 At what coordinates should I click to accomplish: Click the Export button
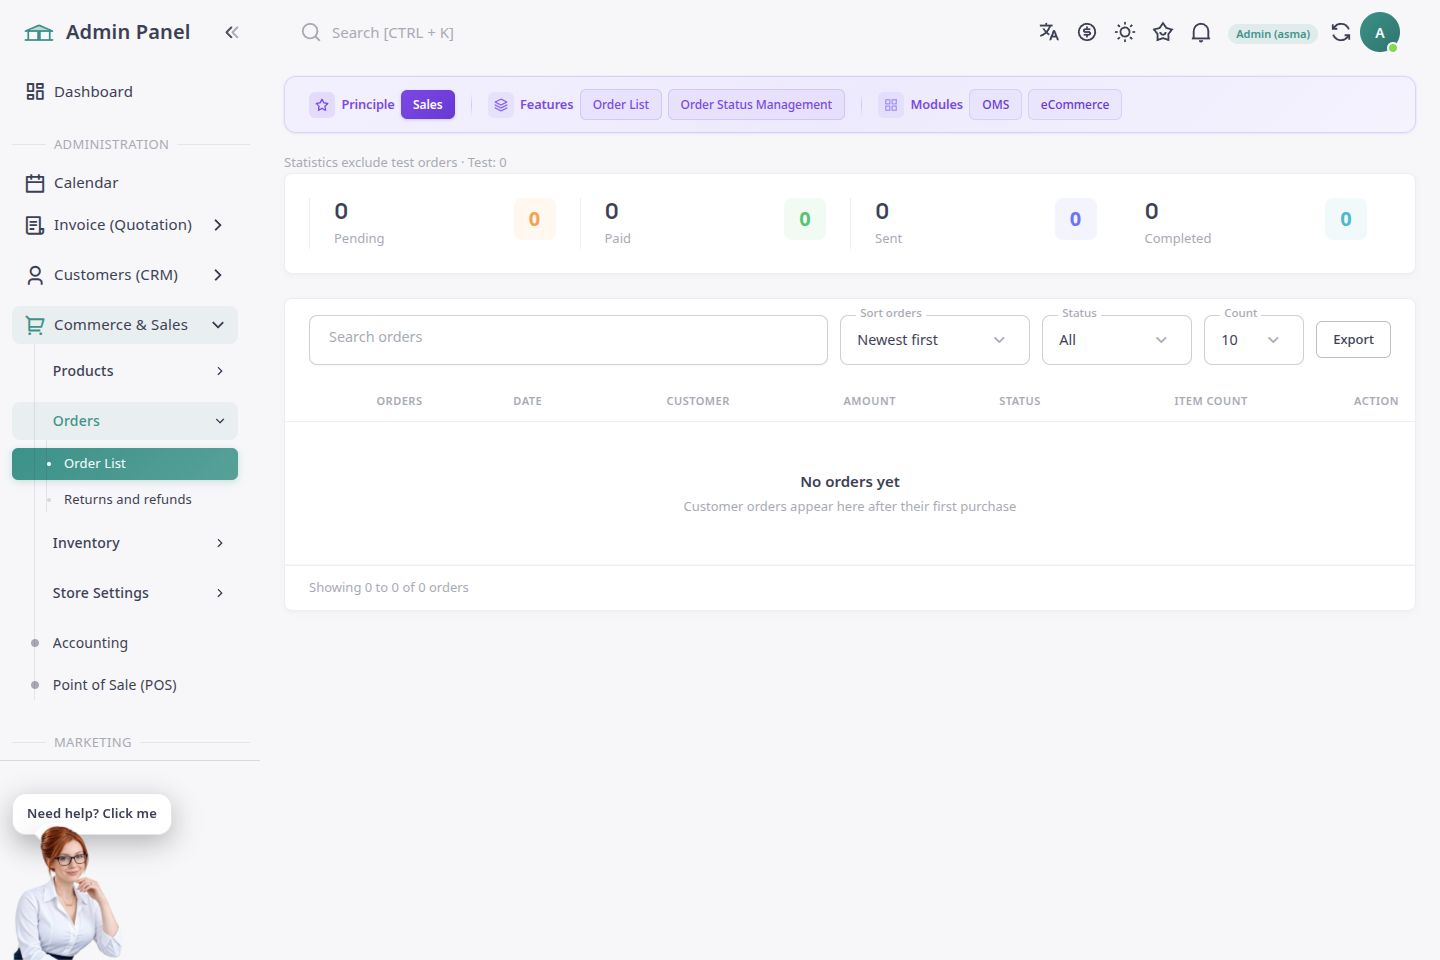(x=1353, y=340)
